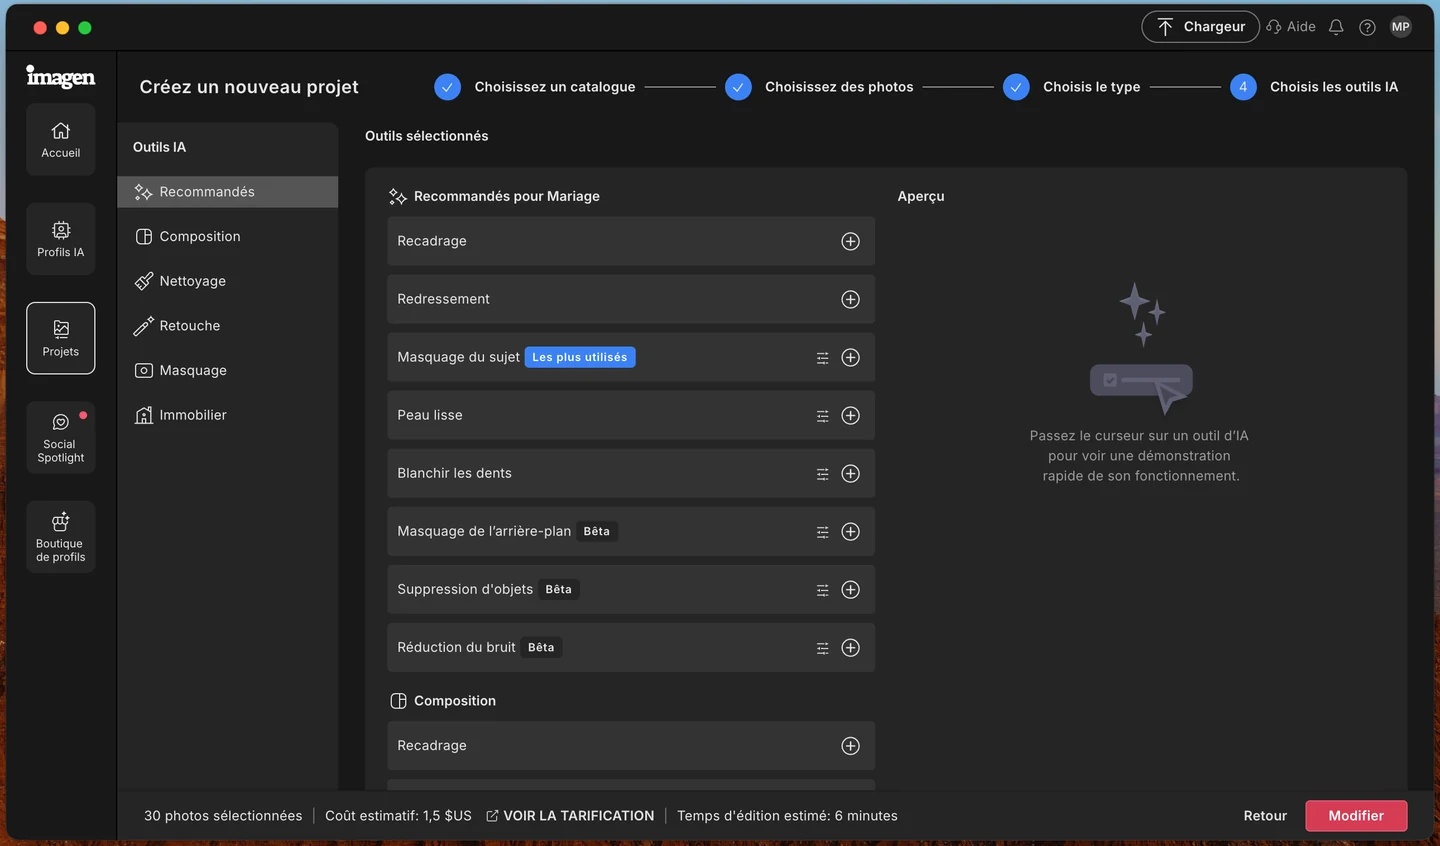
Task: Open Boutique de profils
Action: [61, 537]
